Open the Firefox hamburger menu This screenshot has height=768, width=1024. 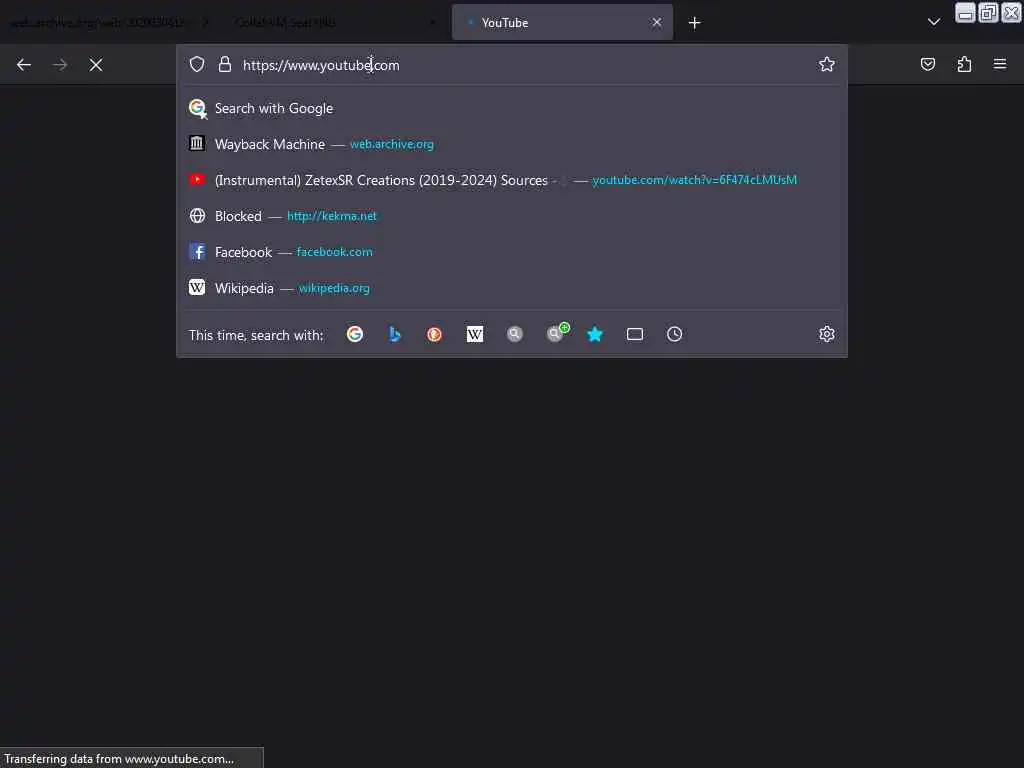tap(1000, 64)
